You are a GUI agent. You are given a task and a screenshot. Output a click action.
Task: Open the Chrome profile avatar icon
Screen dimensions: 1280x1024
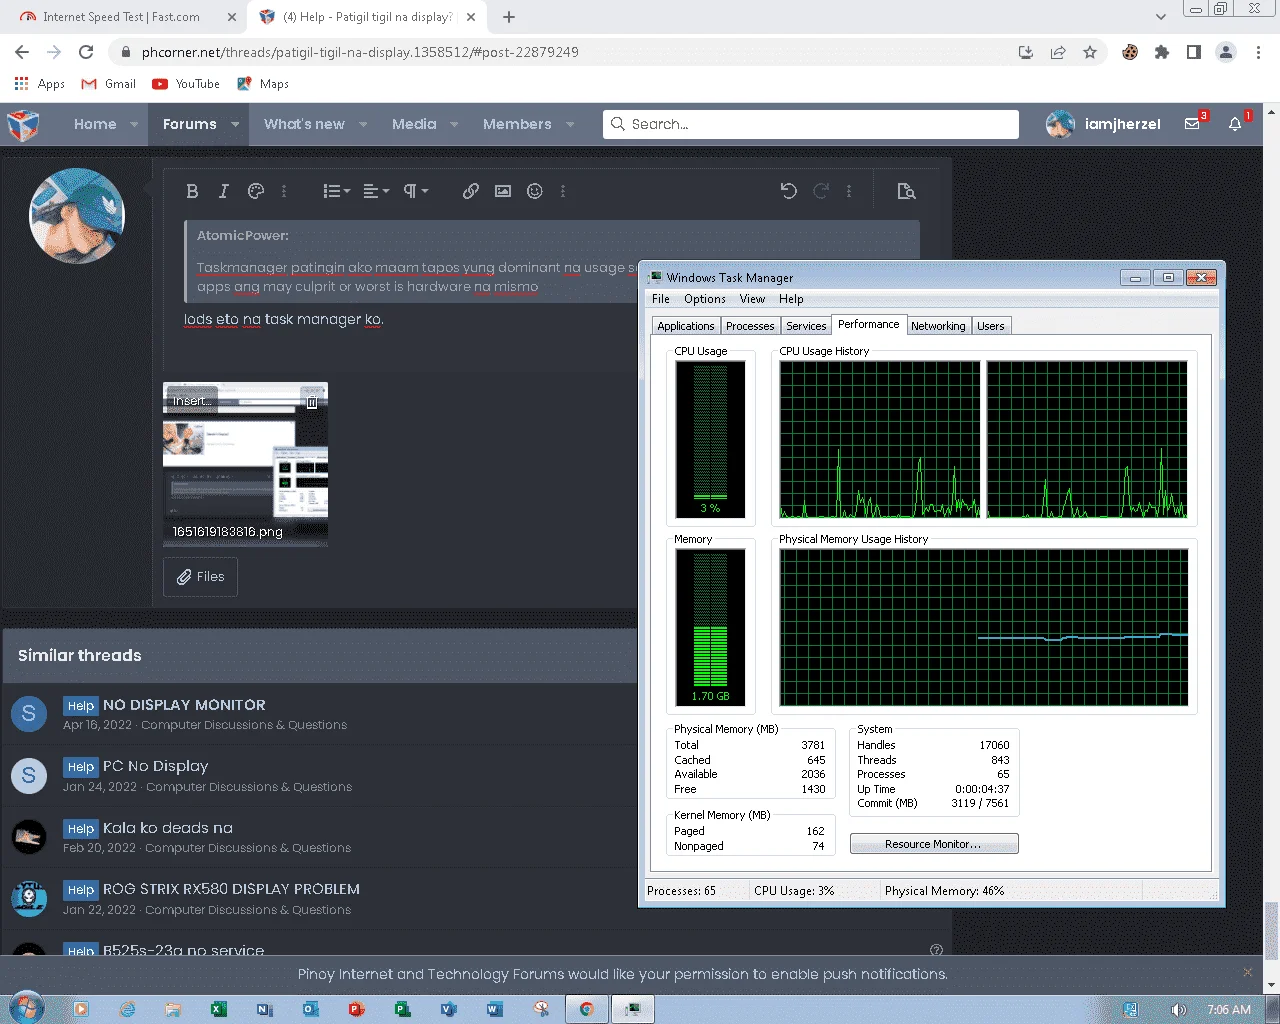point(1226,52)
